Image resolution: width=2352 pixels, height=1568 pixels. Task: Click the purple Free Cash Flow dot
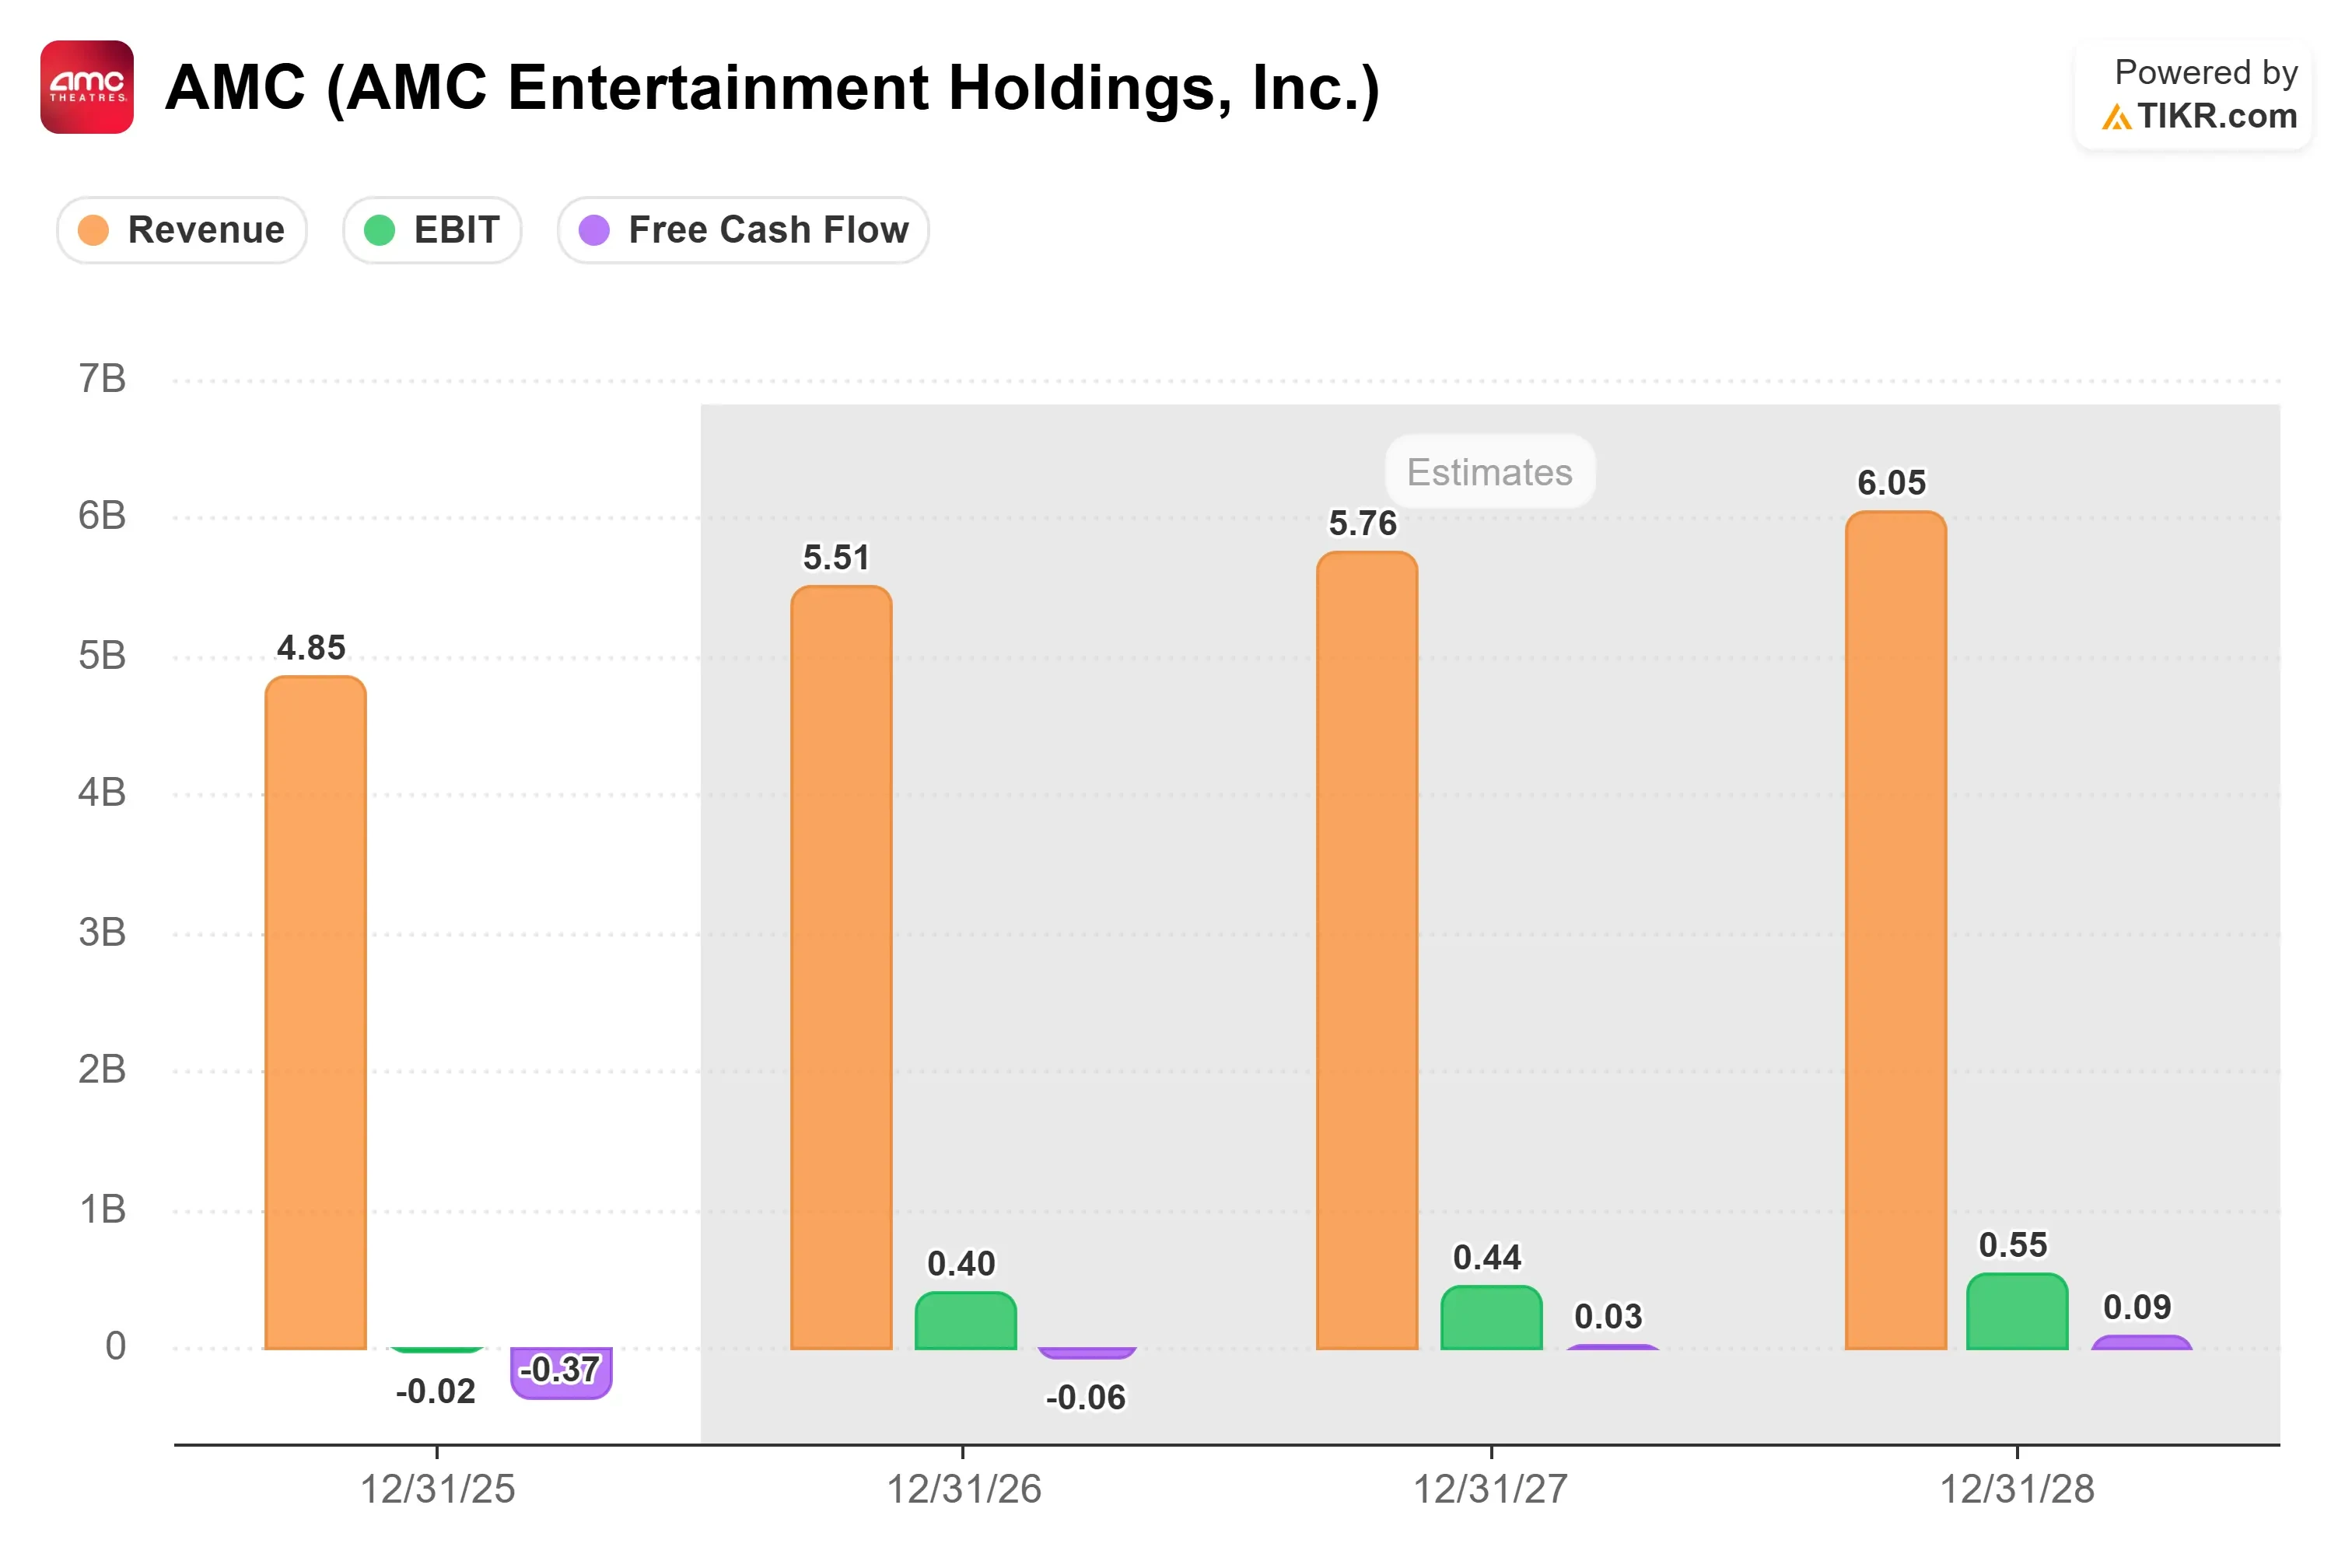click(x=594, y=230)
